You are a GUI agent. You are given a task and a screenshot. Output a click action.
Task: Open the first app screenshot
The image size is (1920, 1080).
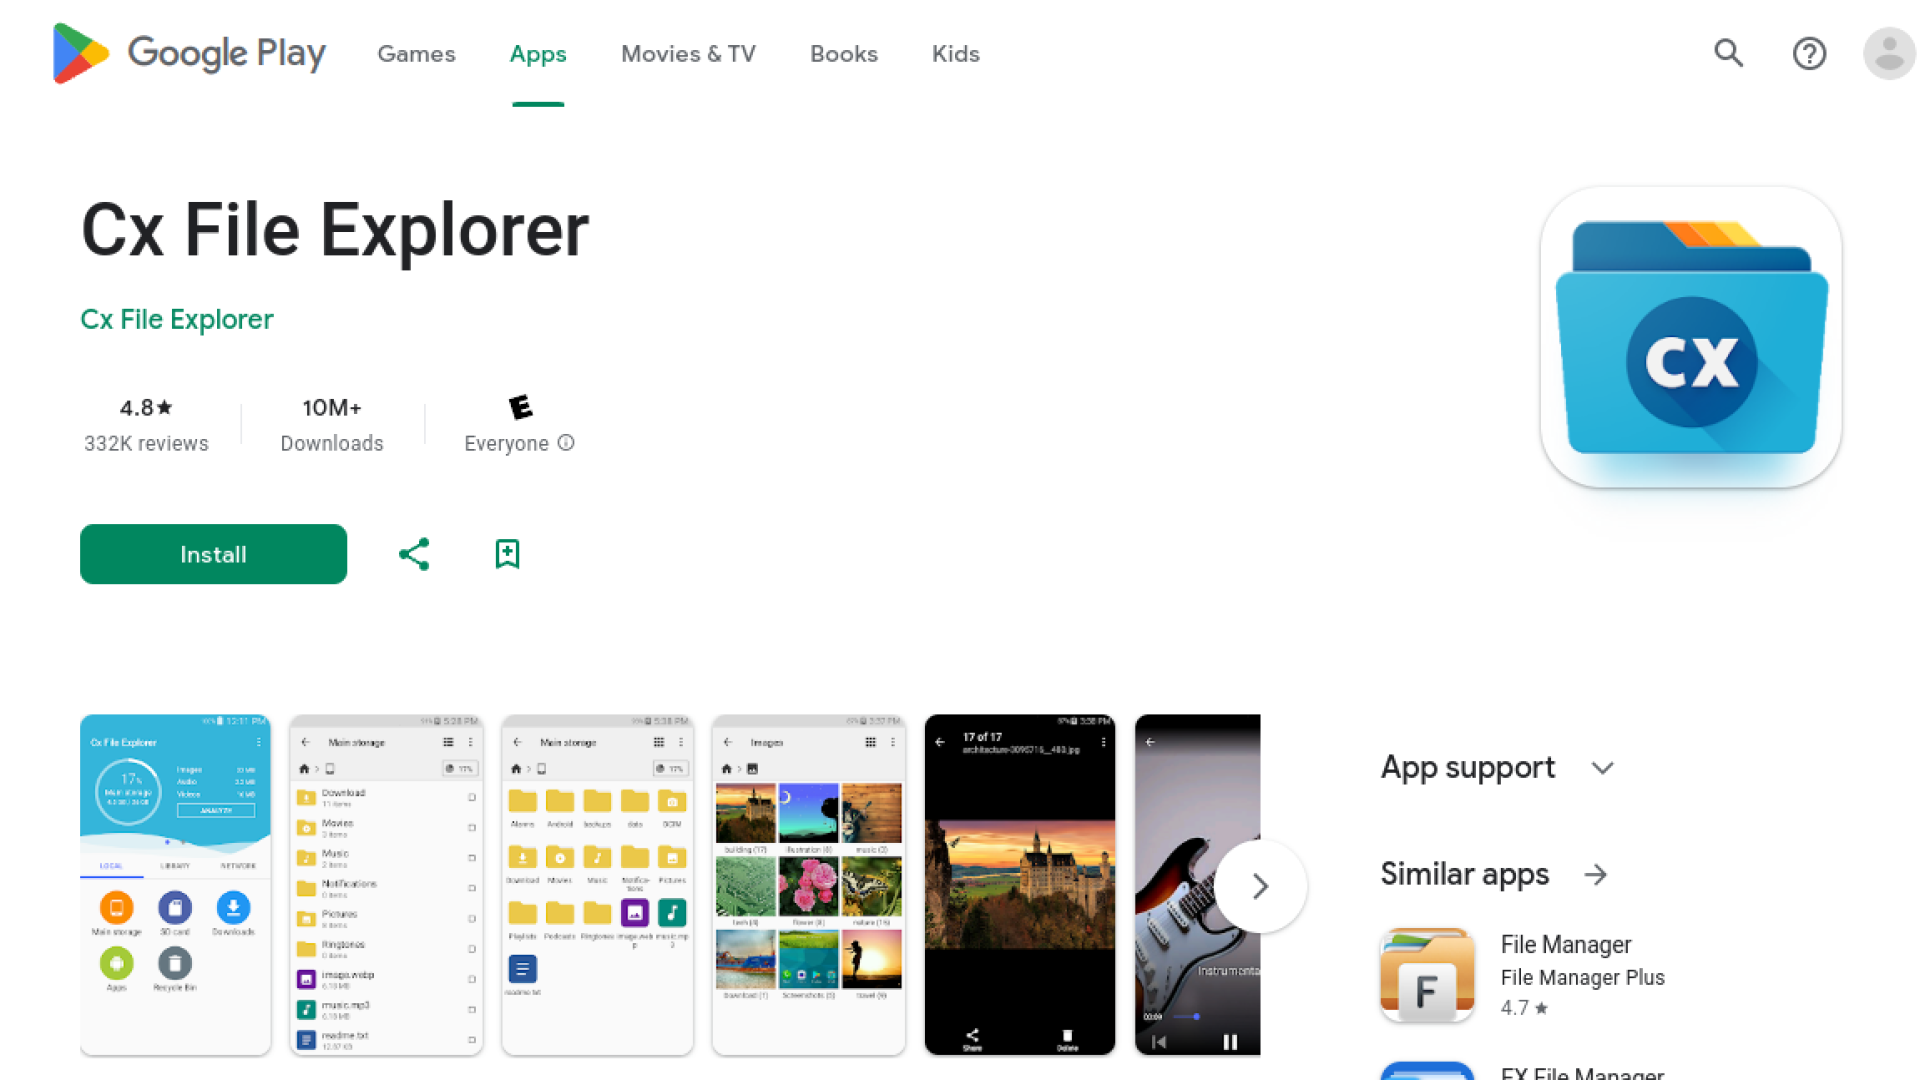[x=175, y=885]
